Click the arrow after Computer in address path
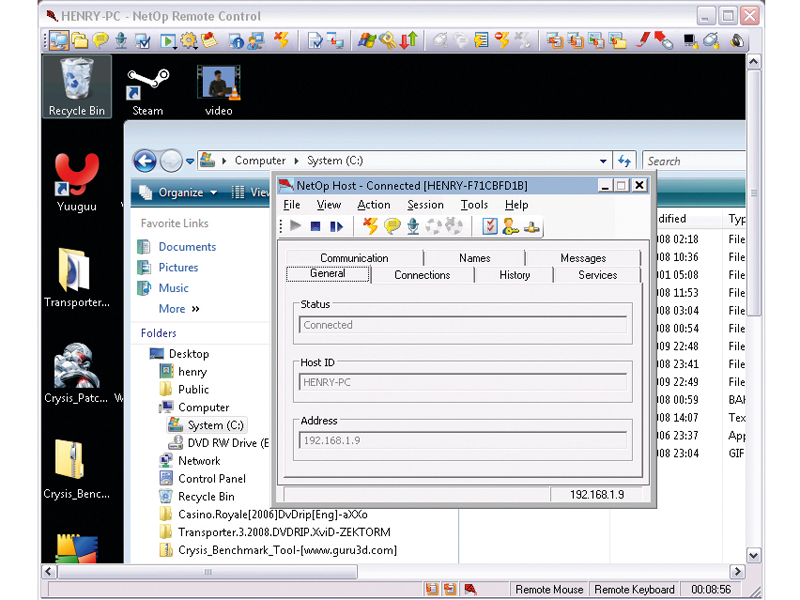 [x=296, y=161]
